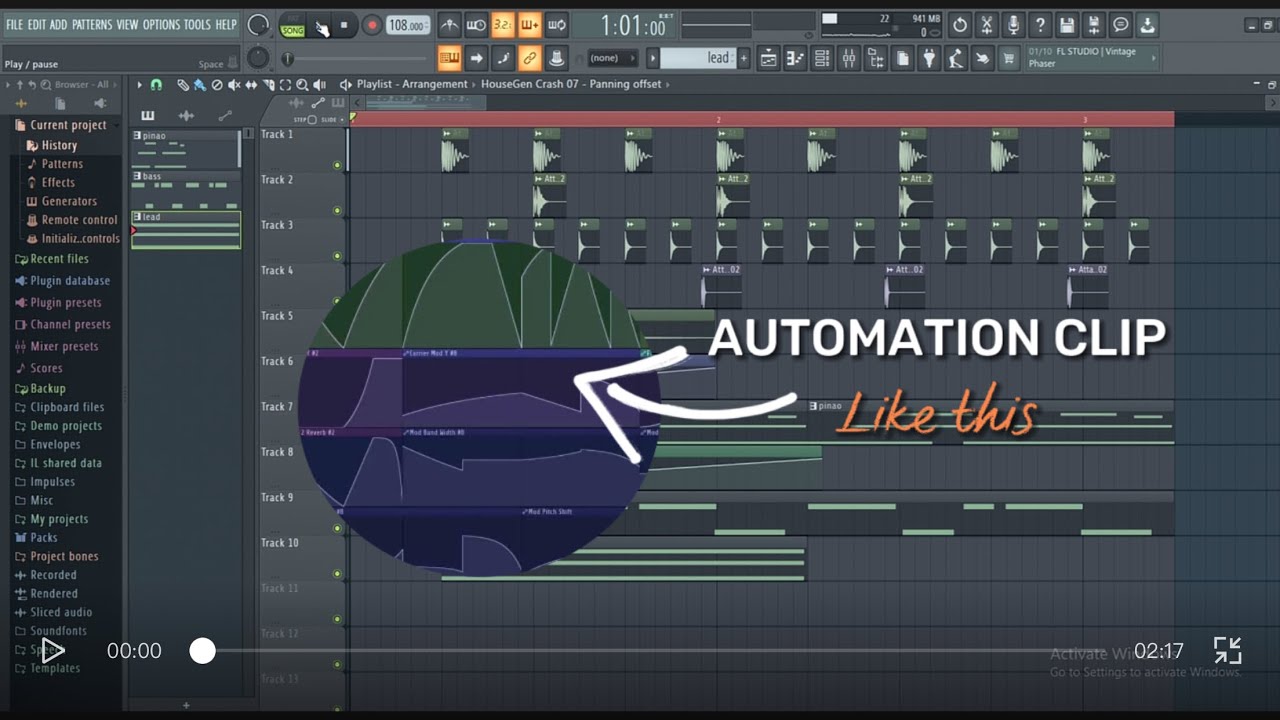Open the View menu
This screenshot has width=1280, height=720.
pos(127,24)
